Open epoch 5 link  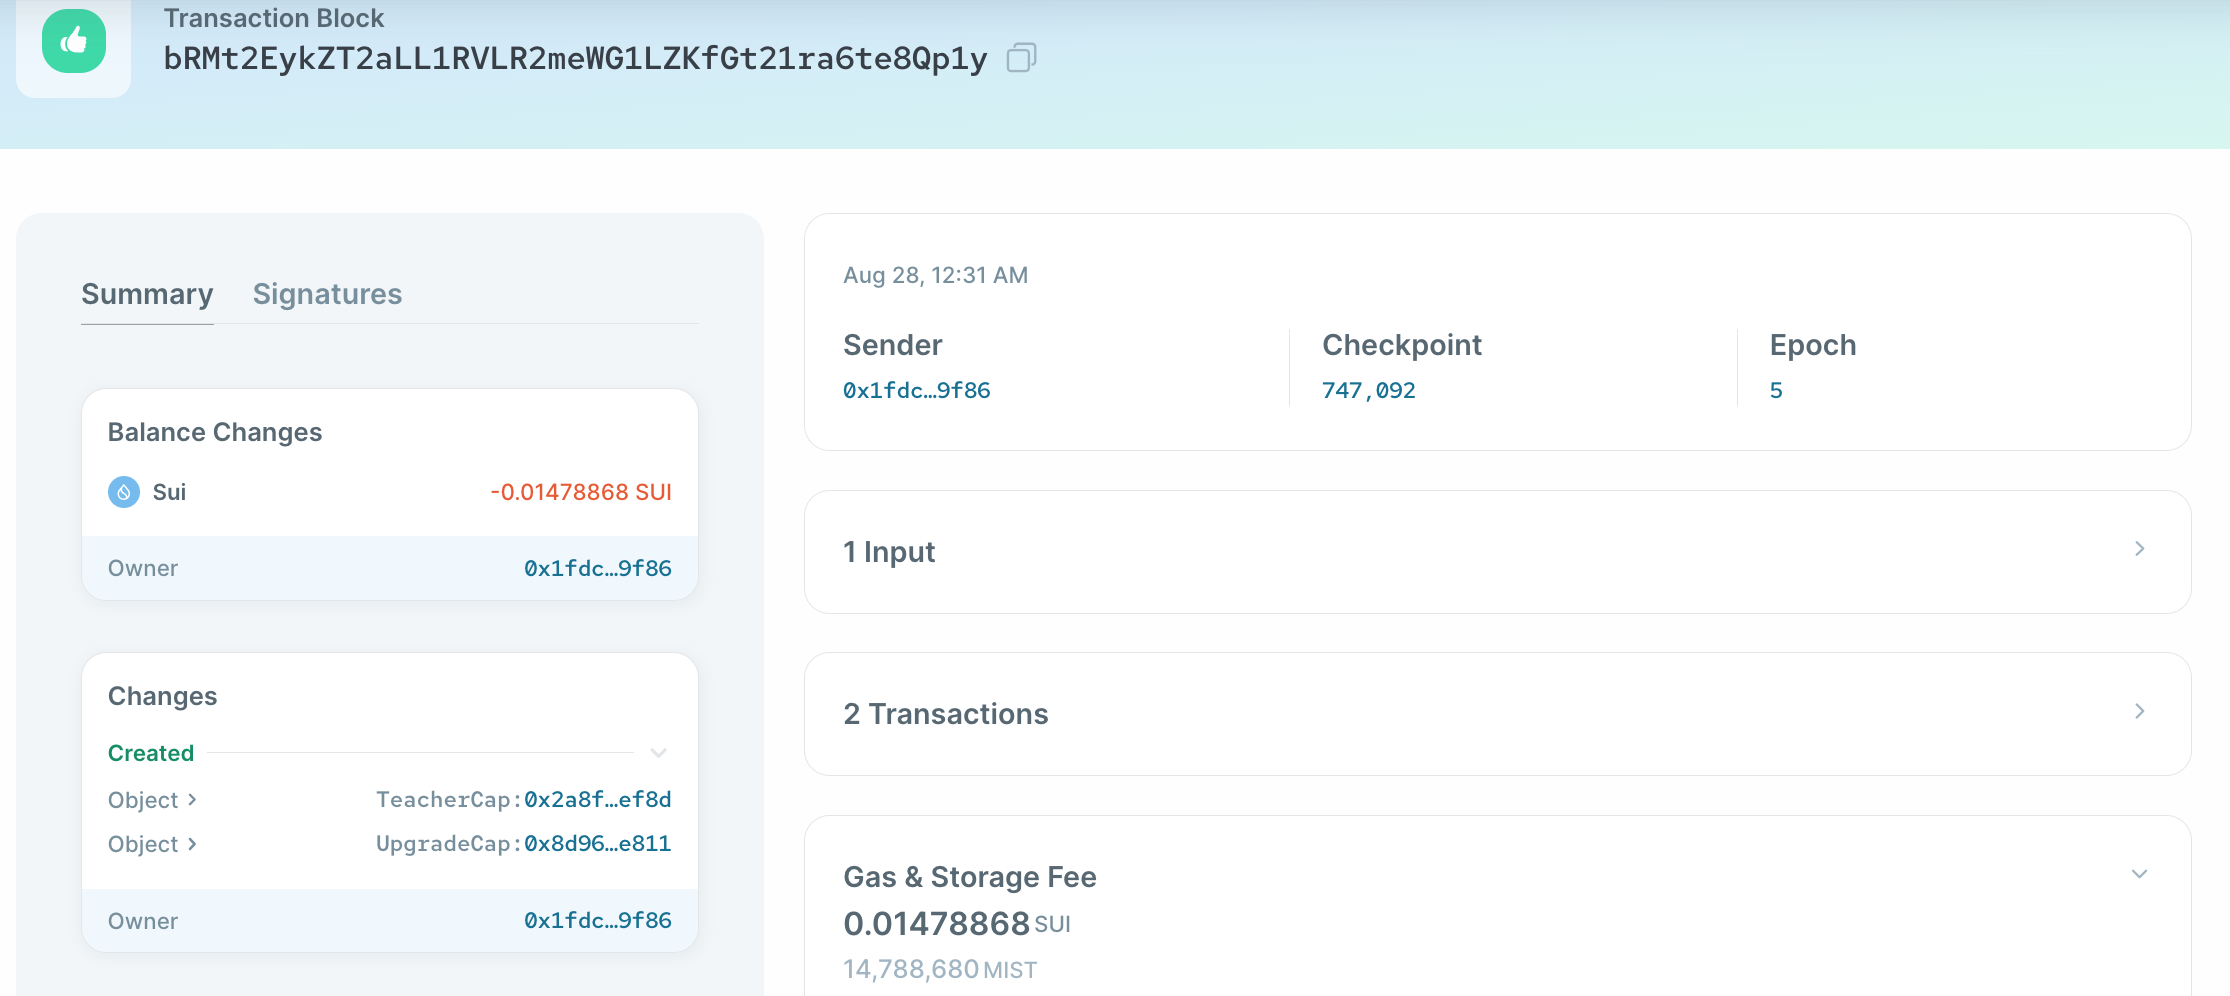pos(1776,390)
